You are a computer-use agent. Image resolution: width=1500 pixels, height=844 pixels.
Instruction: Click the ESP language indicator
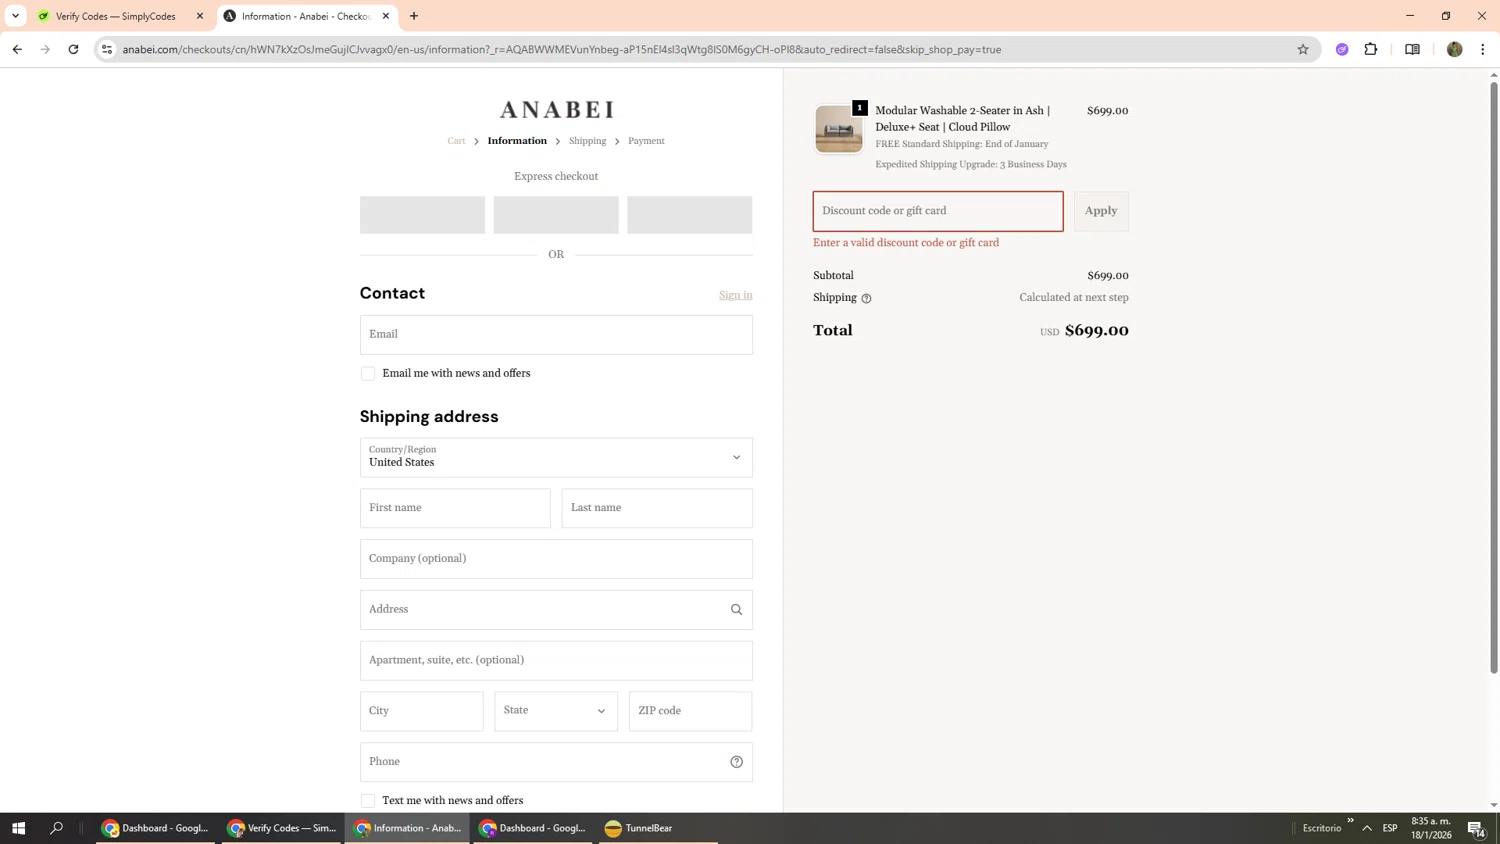[x=1390, y=828]
